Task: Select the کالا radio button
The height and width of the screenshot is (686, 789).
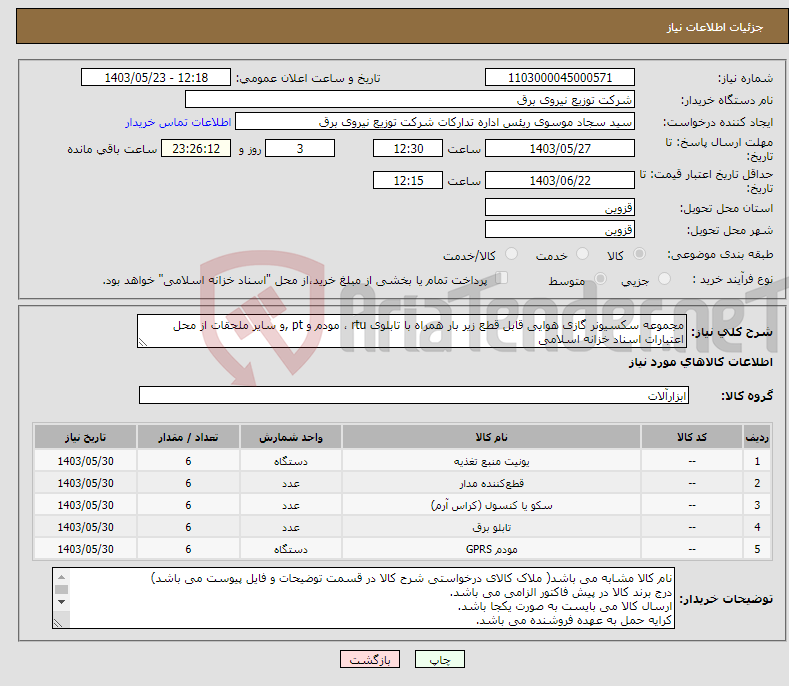Action: (x=639, y=254)
